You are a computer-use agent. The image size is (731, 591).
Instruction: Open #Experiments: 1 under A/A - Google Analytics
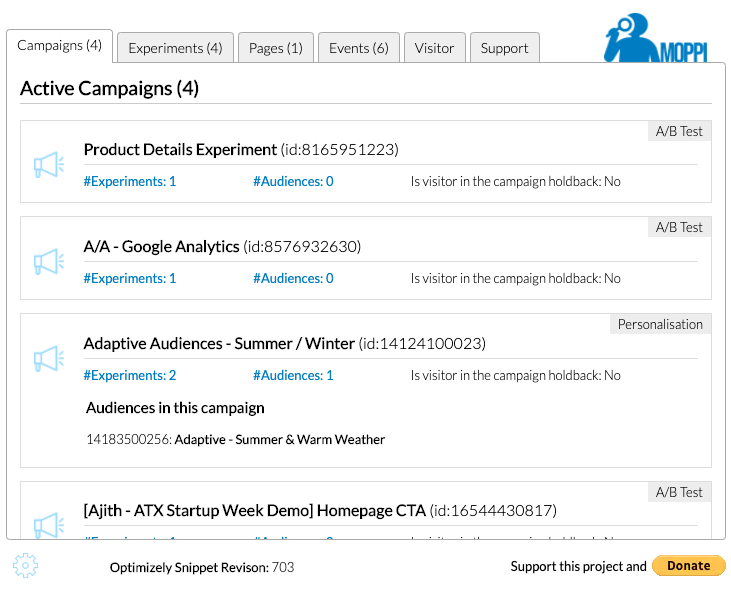point(130,278)
